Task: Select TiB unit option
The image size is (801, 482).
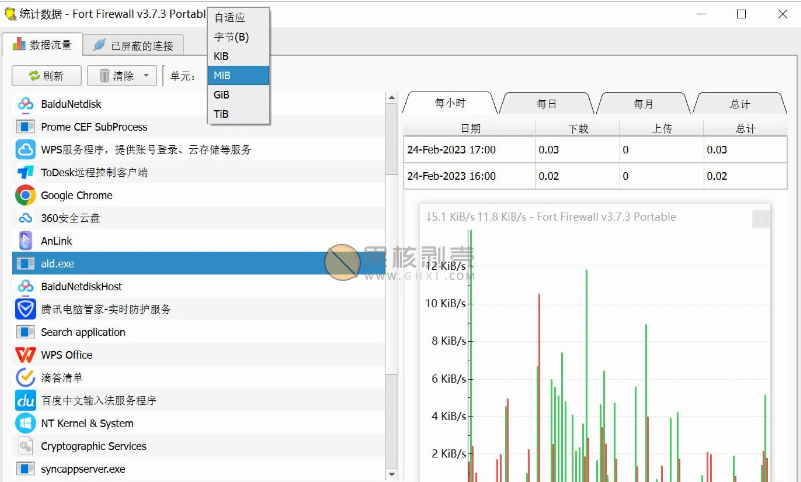Action: pos(238,114)
